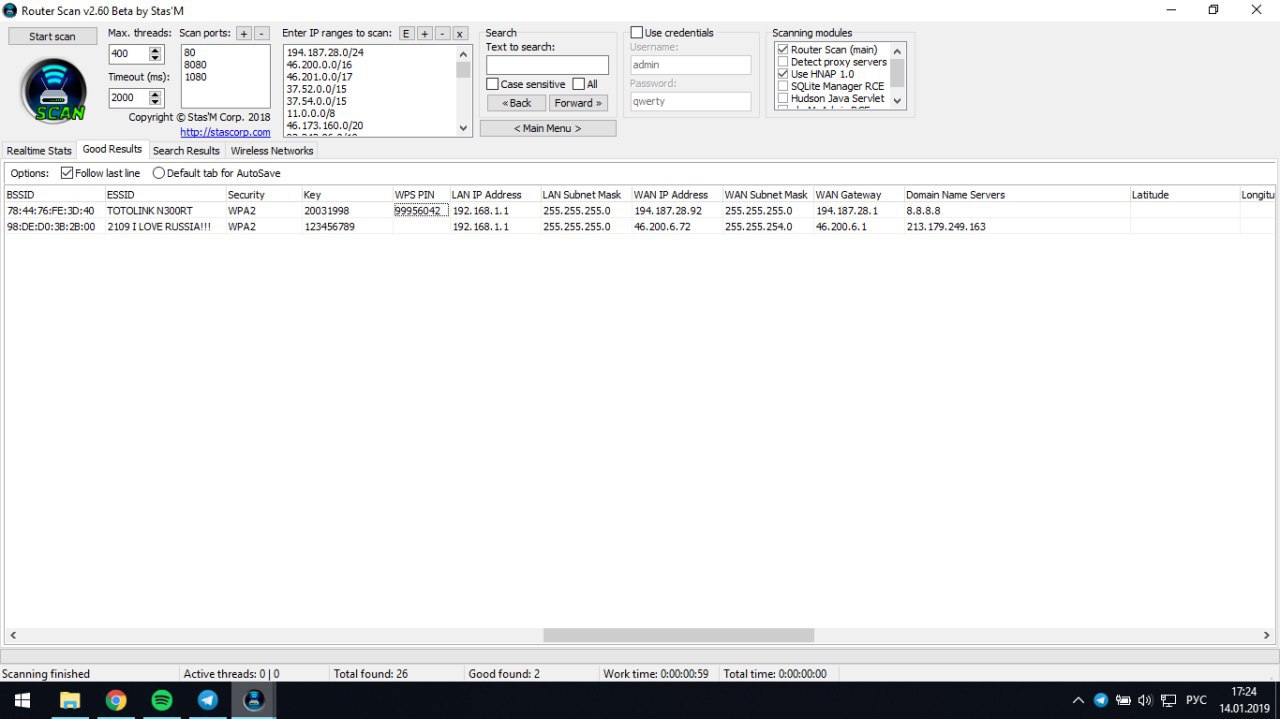Click Router Scan taskbar icon
Viewport: 1280px width, 719px height.
pyautogui.click(x=254, y=700)
